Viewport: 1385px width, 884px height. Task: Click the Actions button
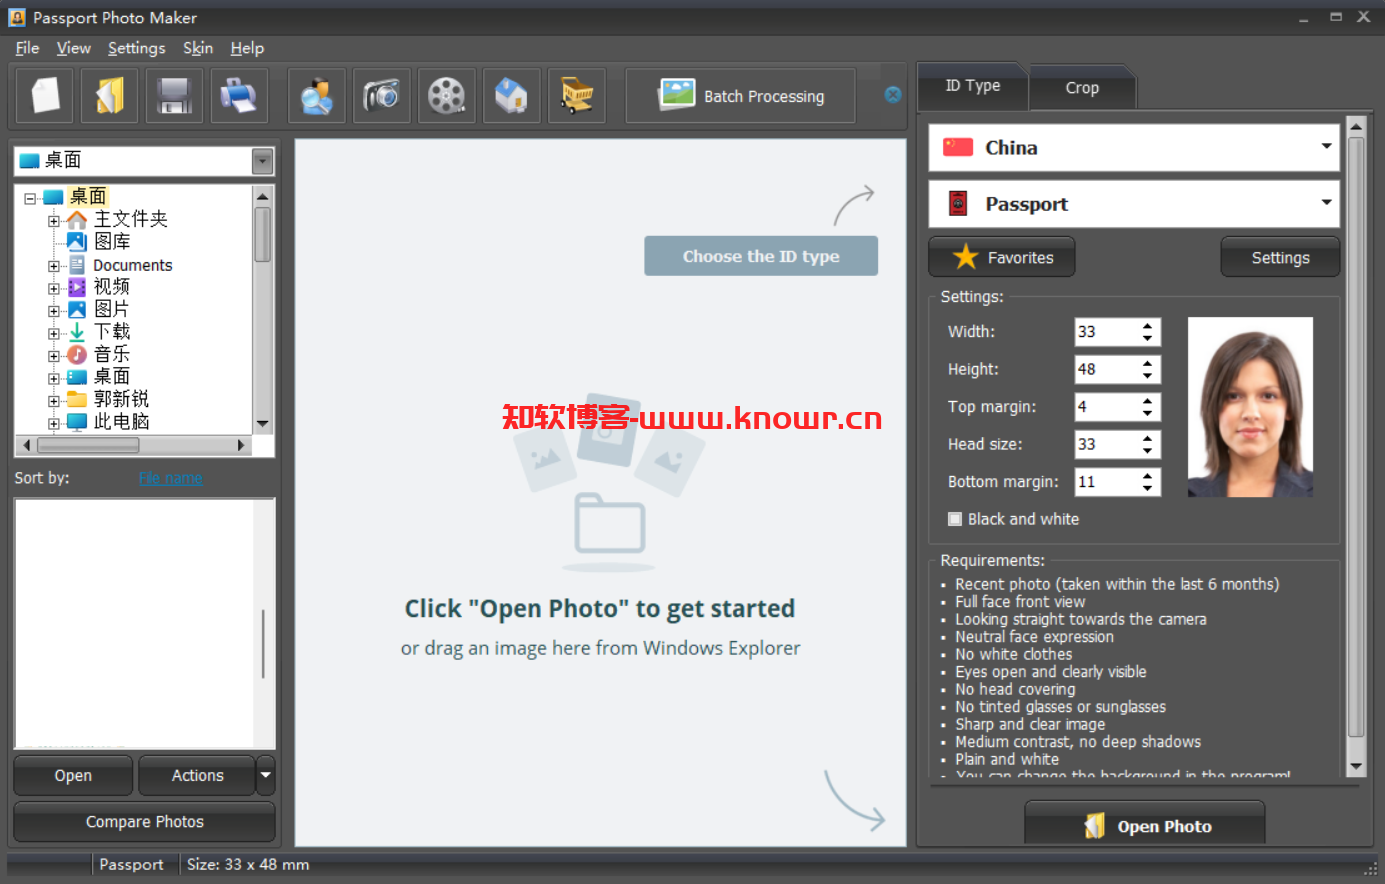(197, 775)
